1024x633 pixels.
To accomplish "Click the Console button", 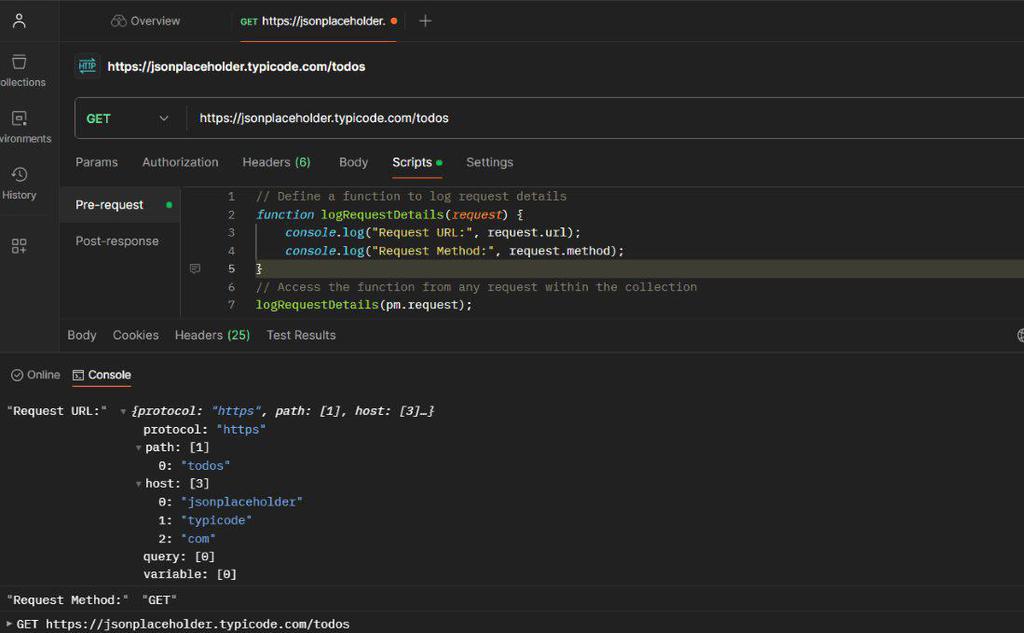I will coord(102,375).
